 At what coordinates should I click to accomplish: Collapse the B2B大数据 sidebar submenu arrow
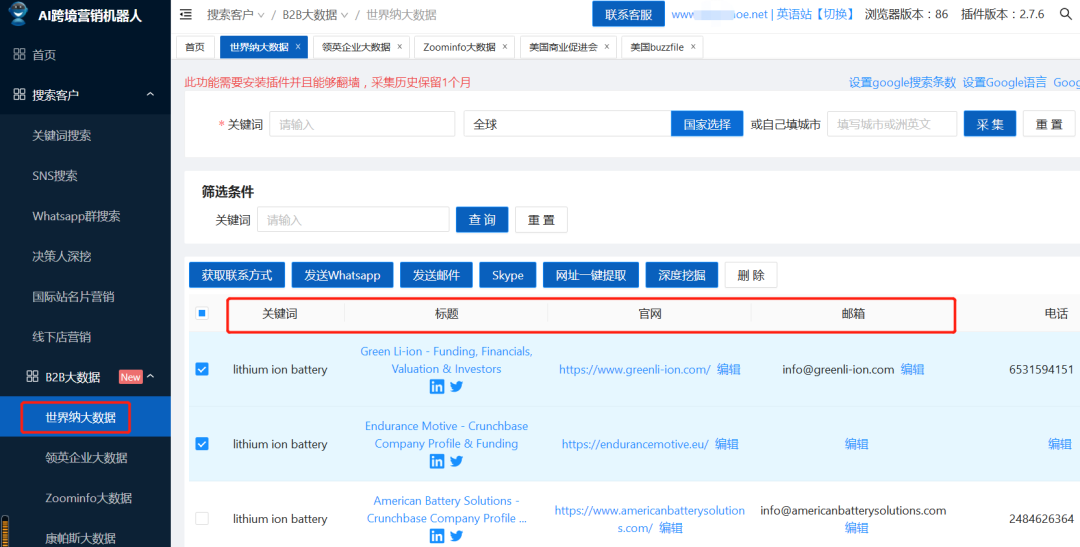[150, 376]
